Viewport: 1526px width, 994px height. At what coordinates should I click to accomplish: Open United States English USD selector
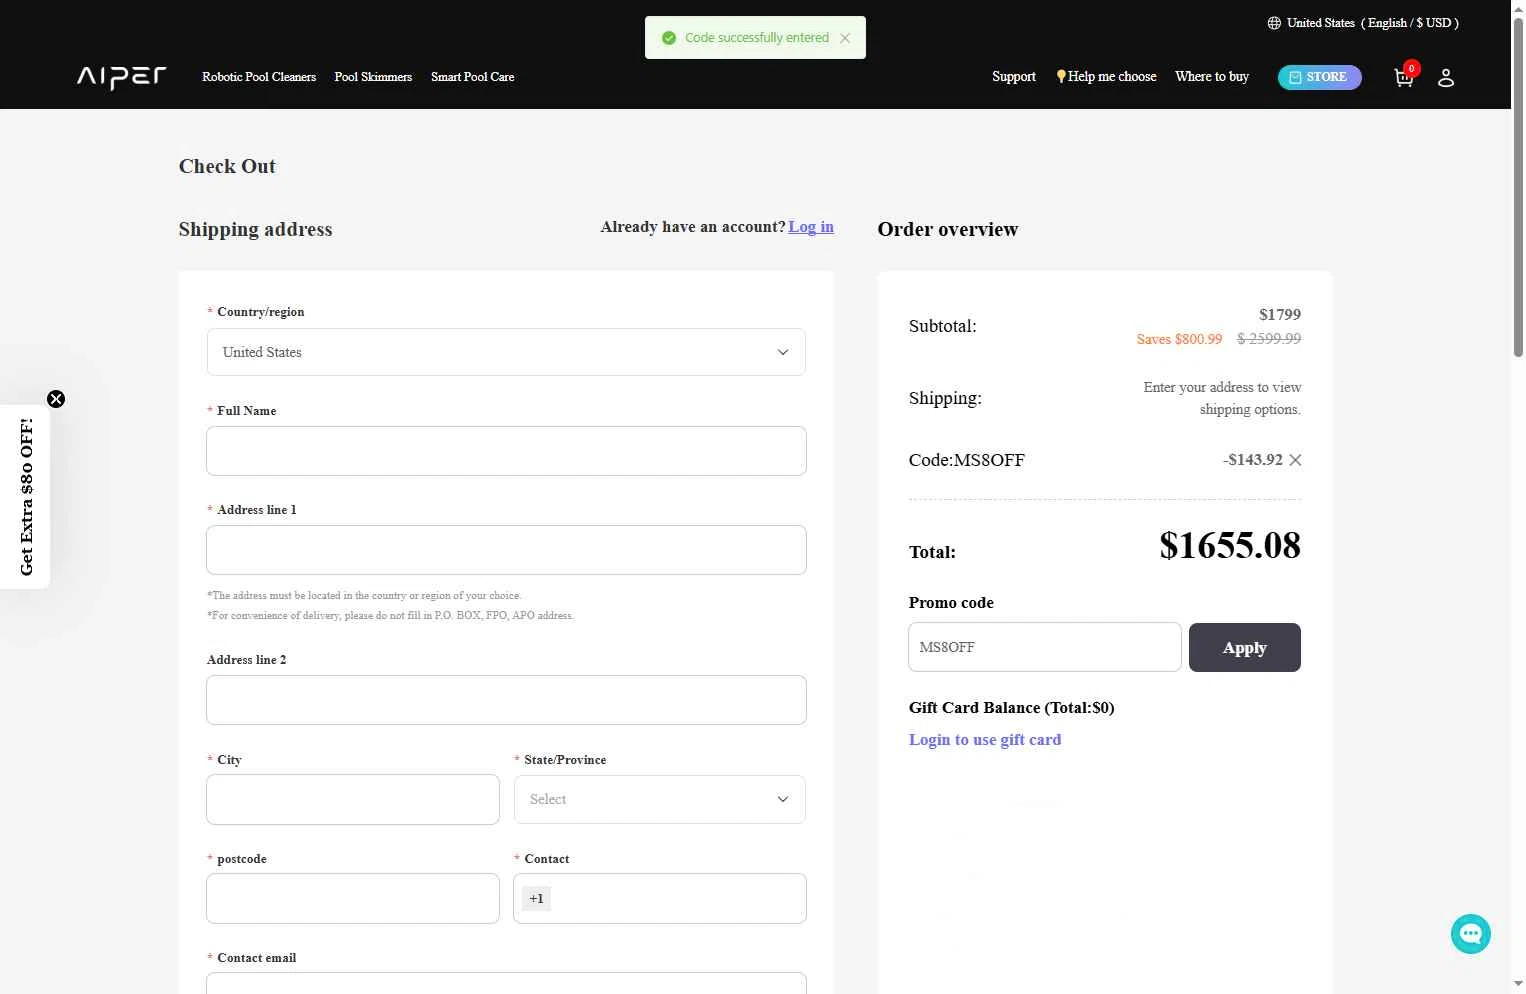pyautogui.click(x=1363, y=23)
